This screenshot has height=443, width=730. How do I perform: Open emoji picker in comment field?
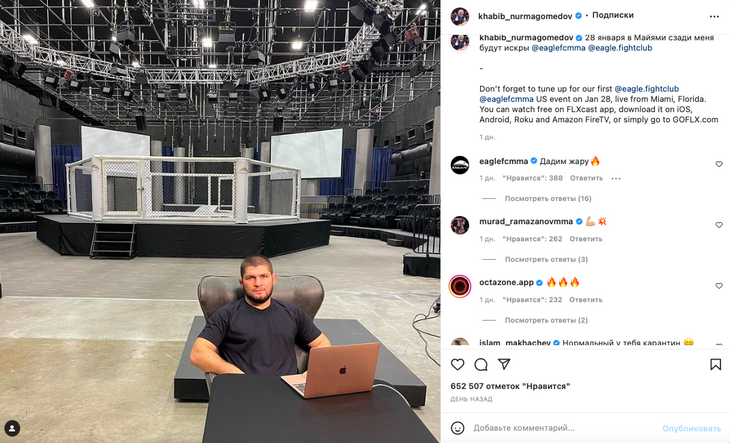pos(458,428)
